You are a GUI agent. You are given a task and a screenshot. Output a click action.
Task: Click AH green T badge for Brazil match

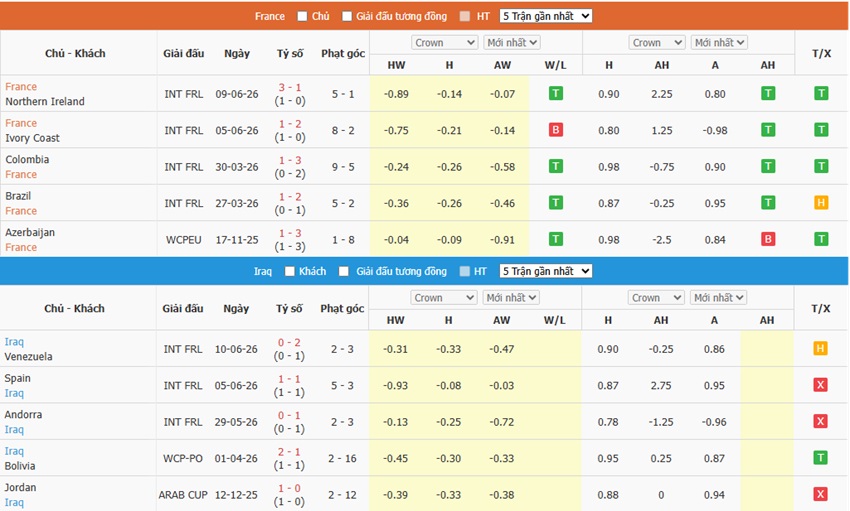pyautogui.click(x=768, y=203)
